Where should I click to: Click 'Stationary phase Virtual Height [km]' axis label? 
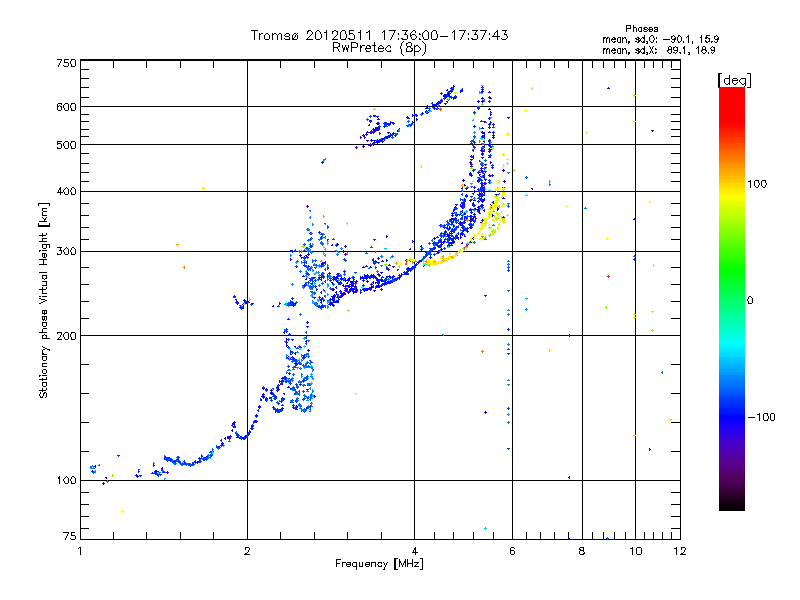click(x=44, y=300)
